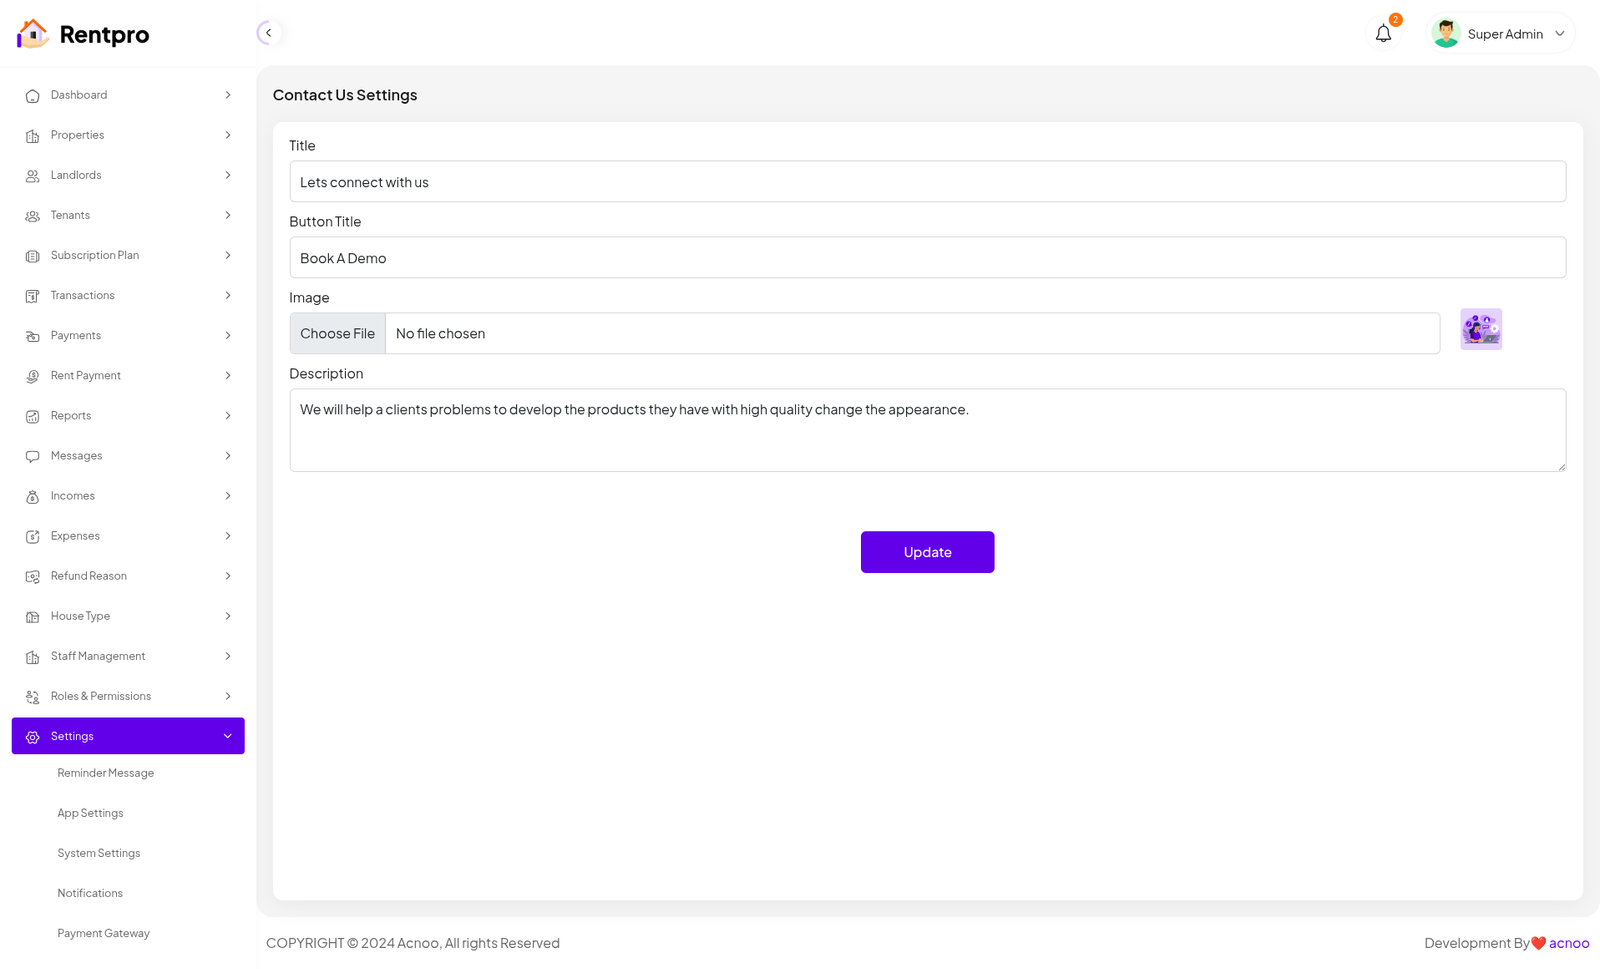Screen dimensions: 1600x969
Task: Click the Rentpro house logo
Action: click(32, 34)
